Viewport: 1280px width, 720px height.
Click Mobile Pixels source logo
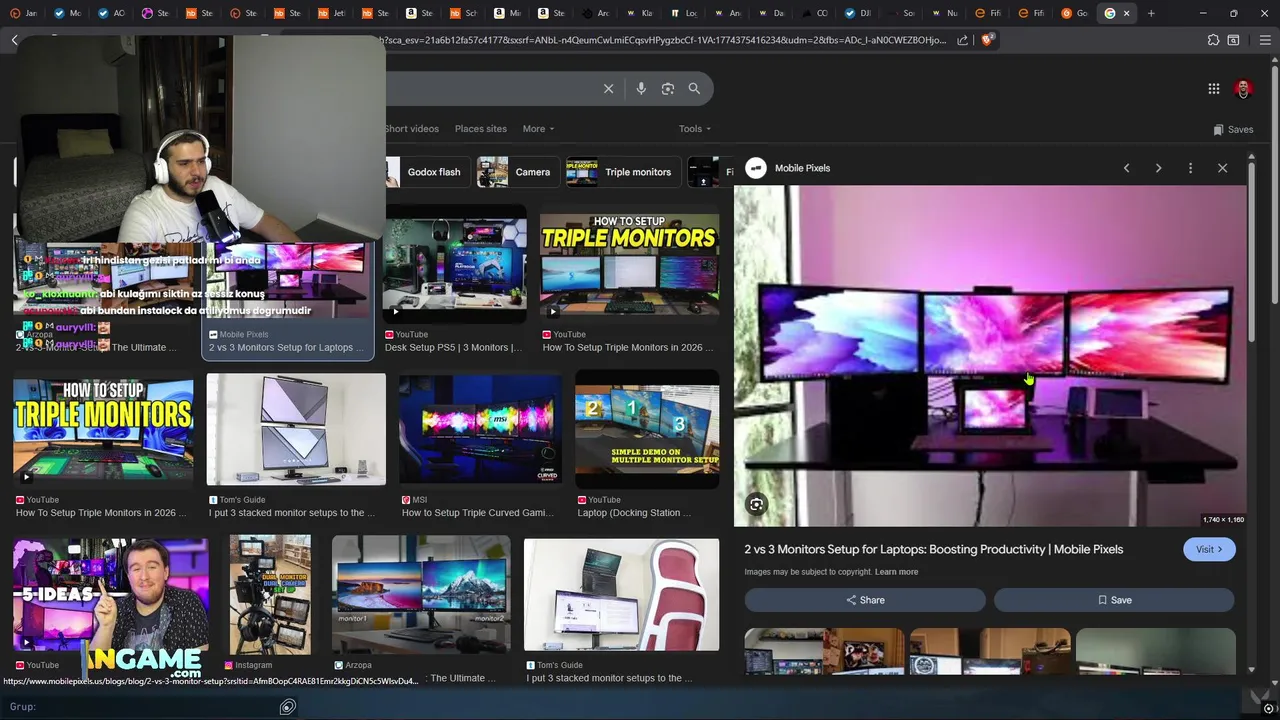coord(756,168)
